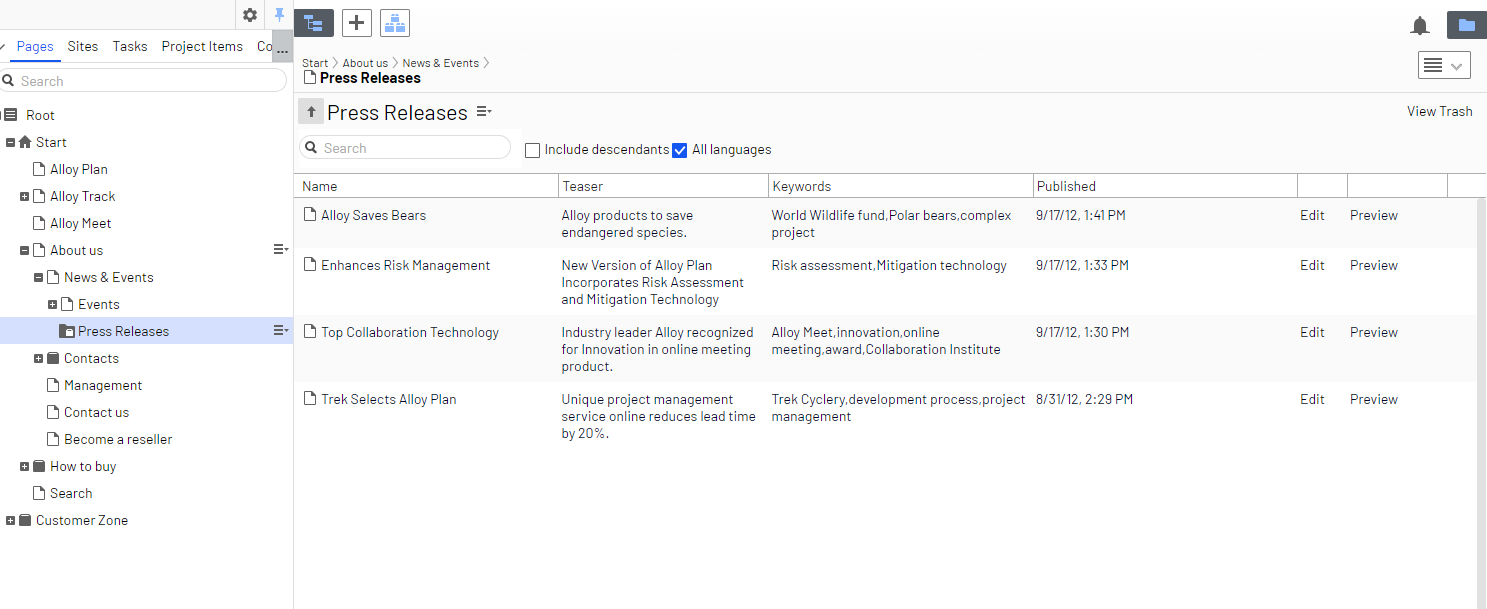Click View Trash link
The width and height of the screenshot is (1487, 609).
click(1440, 111)
